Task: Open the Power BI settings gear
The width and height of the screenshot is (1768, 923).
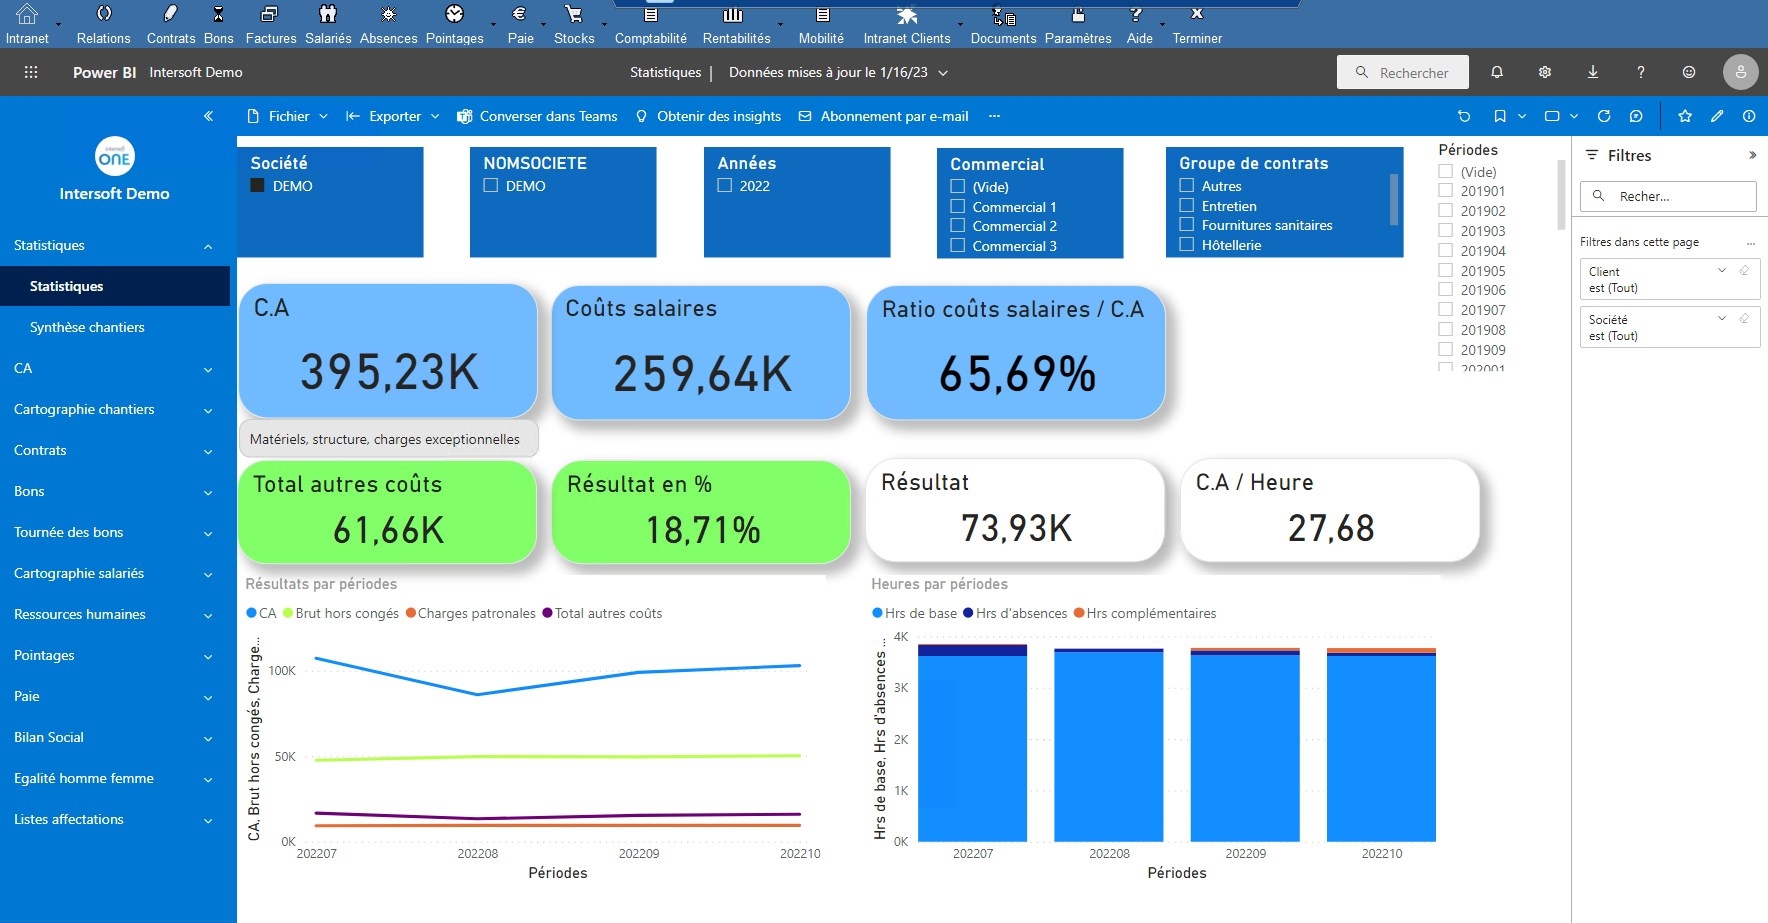Action: tap(1544, 72)
